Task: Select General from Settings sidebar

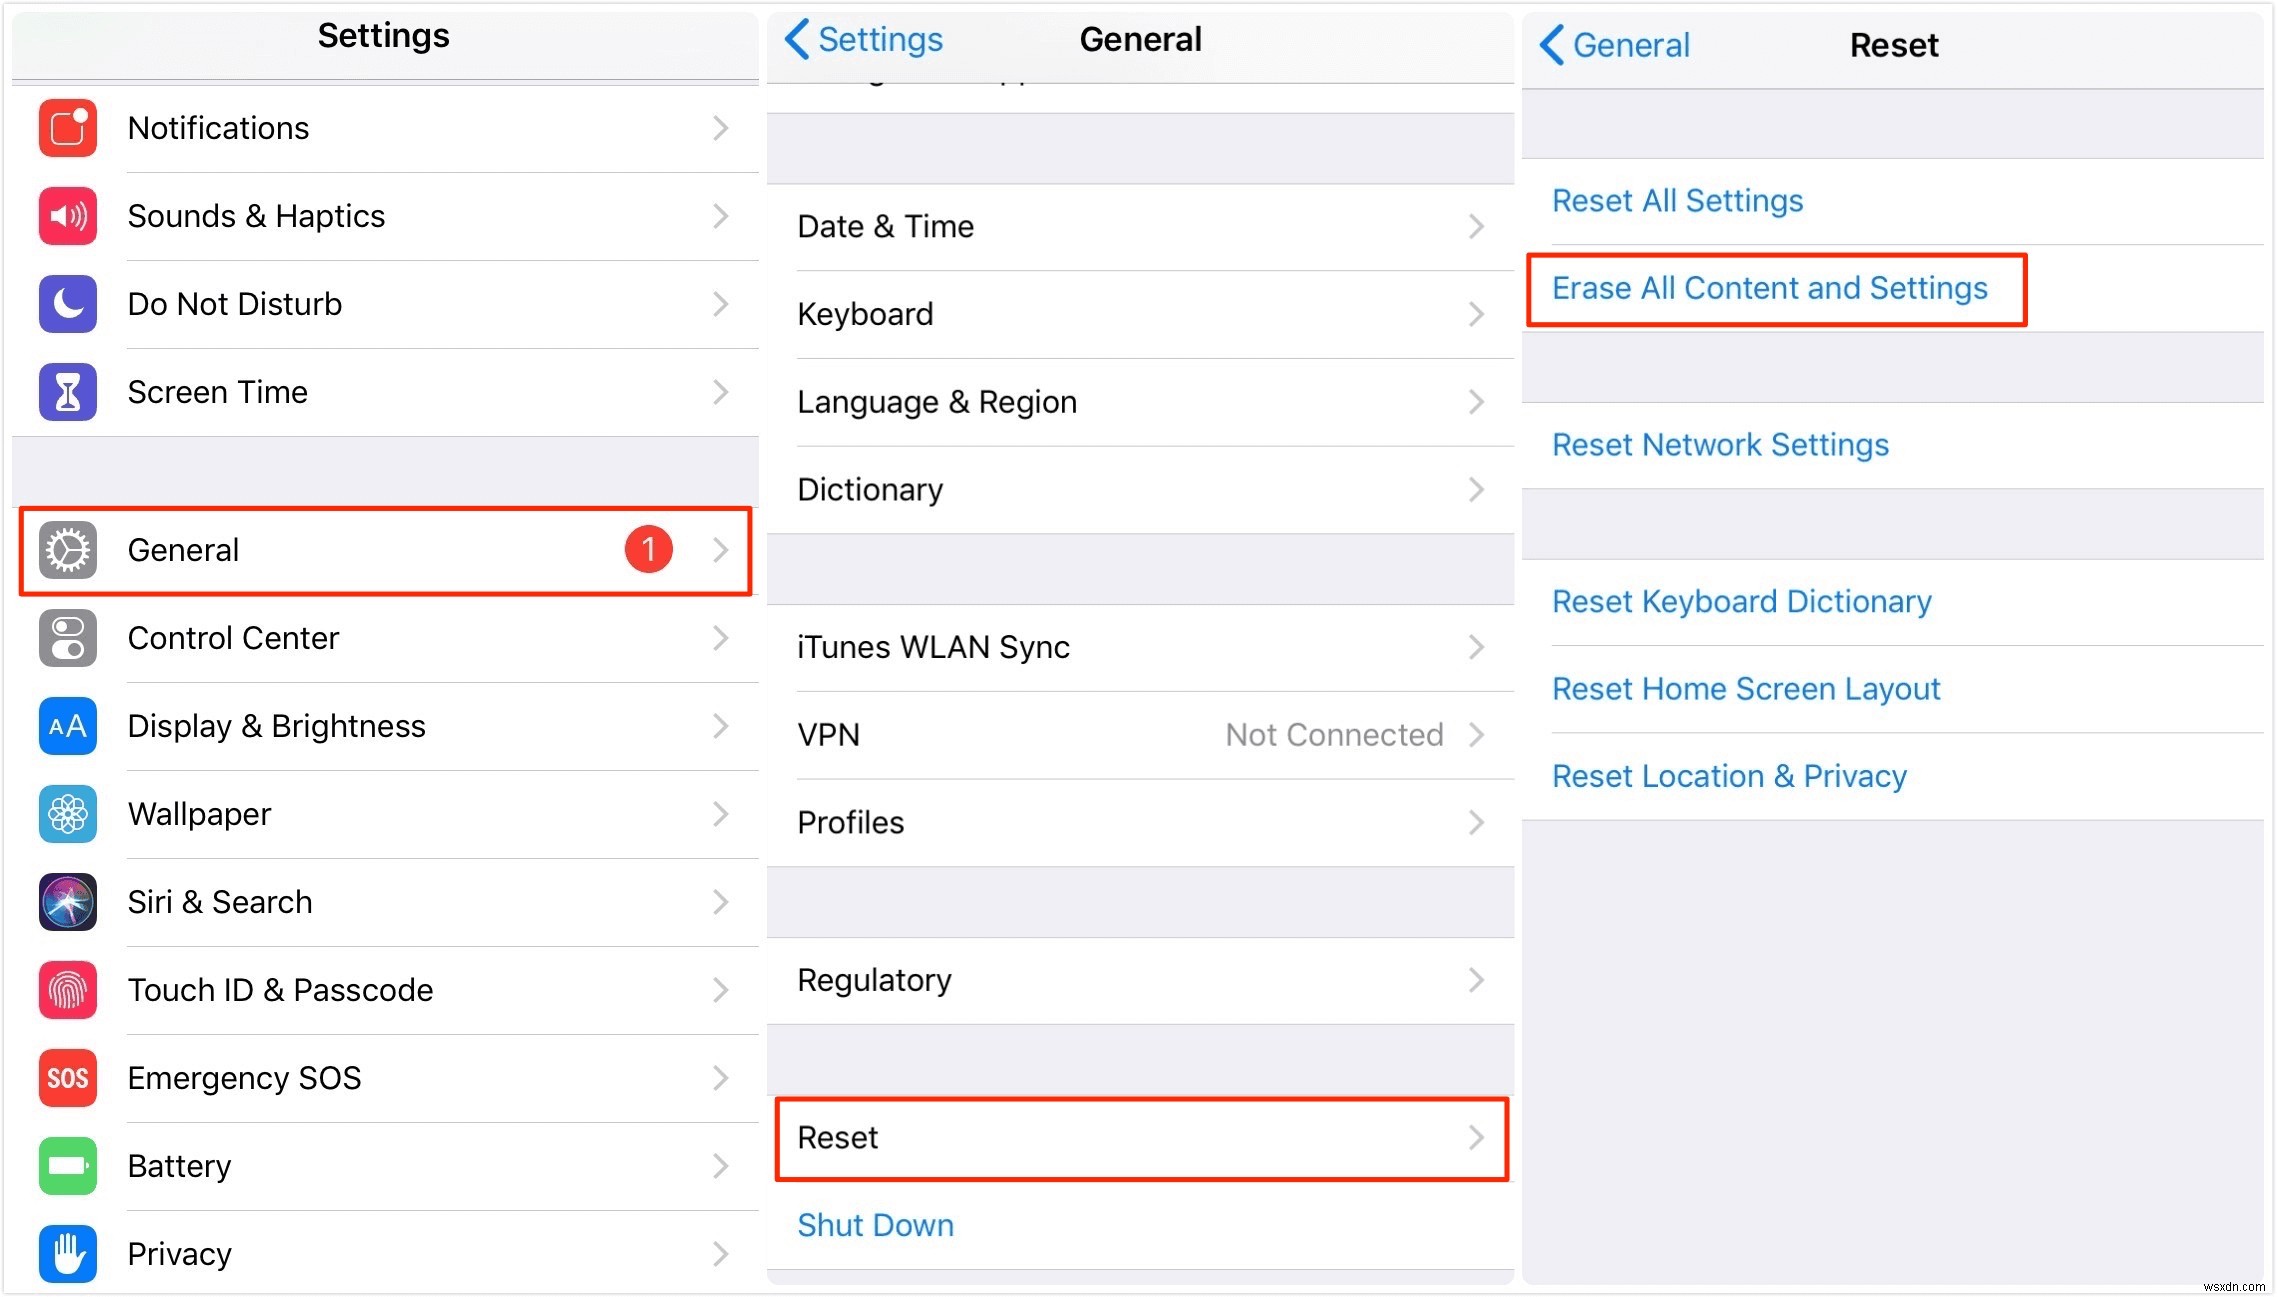Action: tap(383, 549)
